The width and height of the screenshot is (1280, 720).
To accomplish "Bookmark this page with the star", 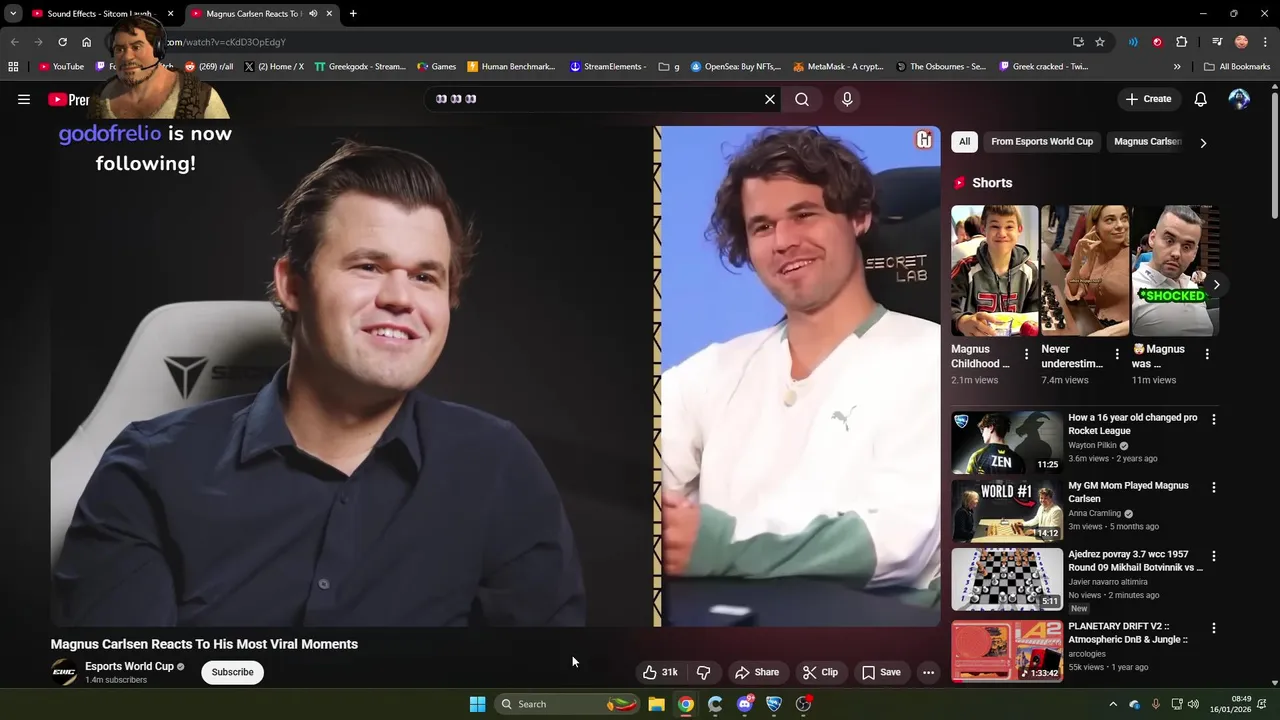I will click(x=1100, y=42).
